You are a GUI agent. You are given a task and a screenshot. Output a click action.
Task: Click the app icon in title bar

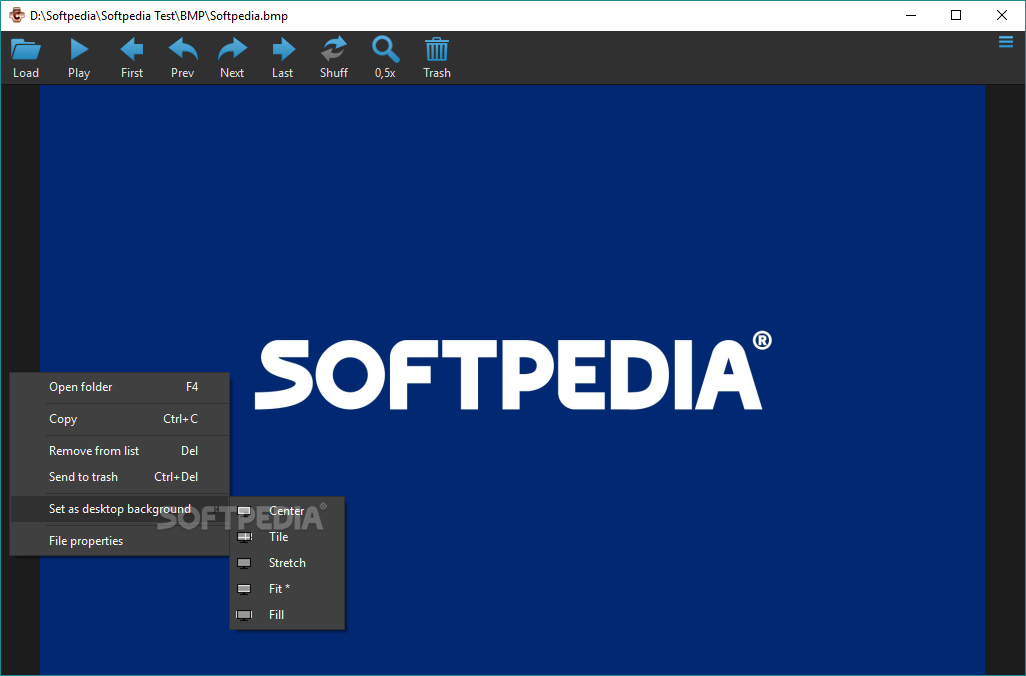point(16,15)
